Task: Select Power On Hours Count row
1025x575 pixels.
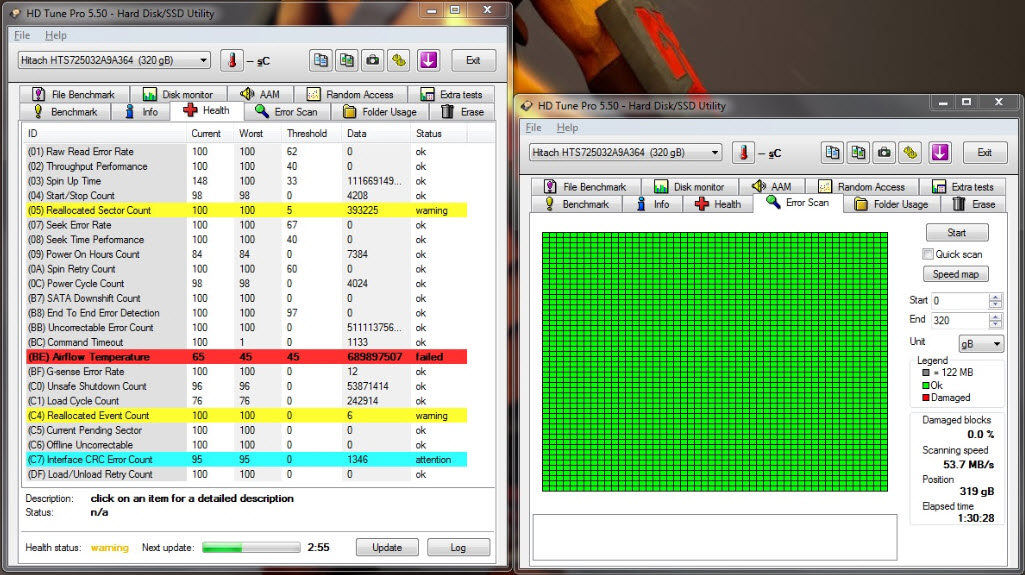Action: pyautogui.click(x=246, y=254)
